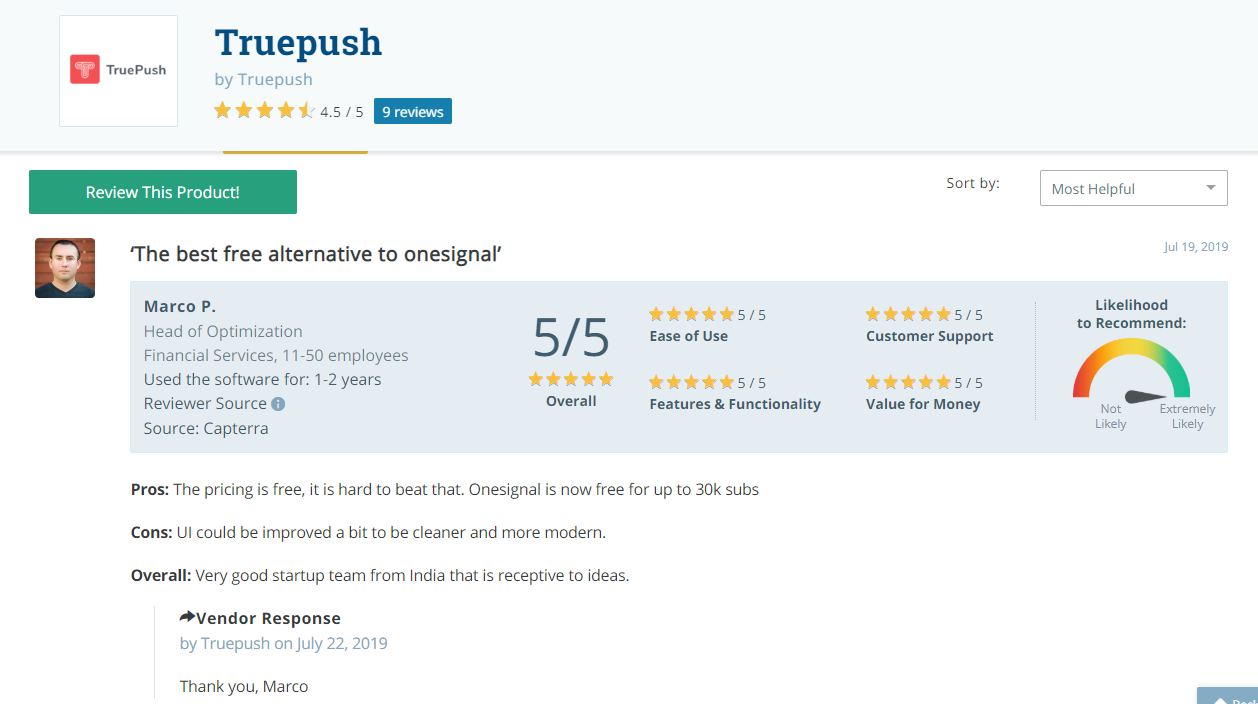1258x704 pixels.
Task: Click the Ease of Use star rating
Action: tap(691, 314)
